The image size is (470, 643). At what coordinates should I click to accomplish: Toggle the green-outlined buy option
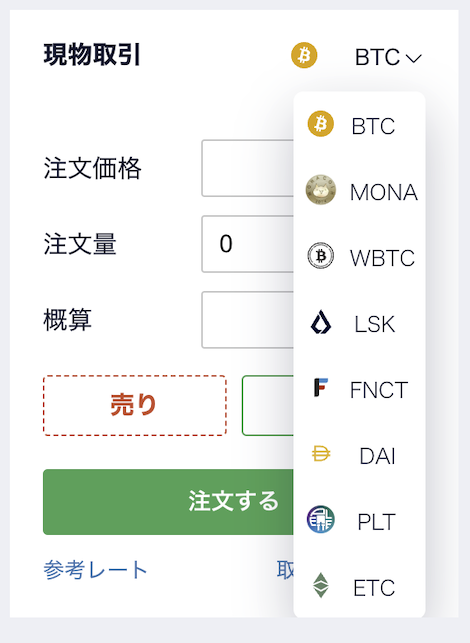(x=268, y=405)
